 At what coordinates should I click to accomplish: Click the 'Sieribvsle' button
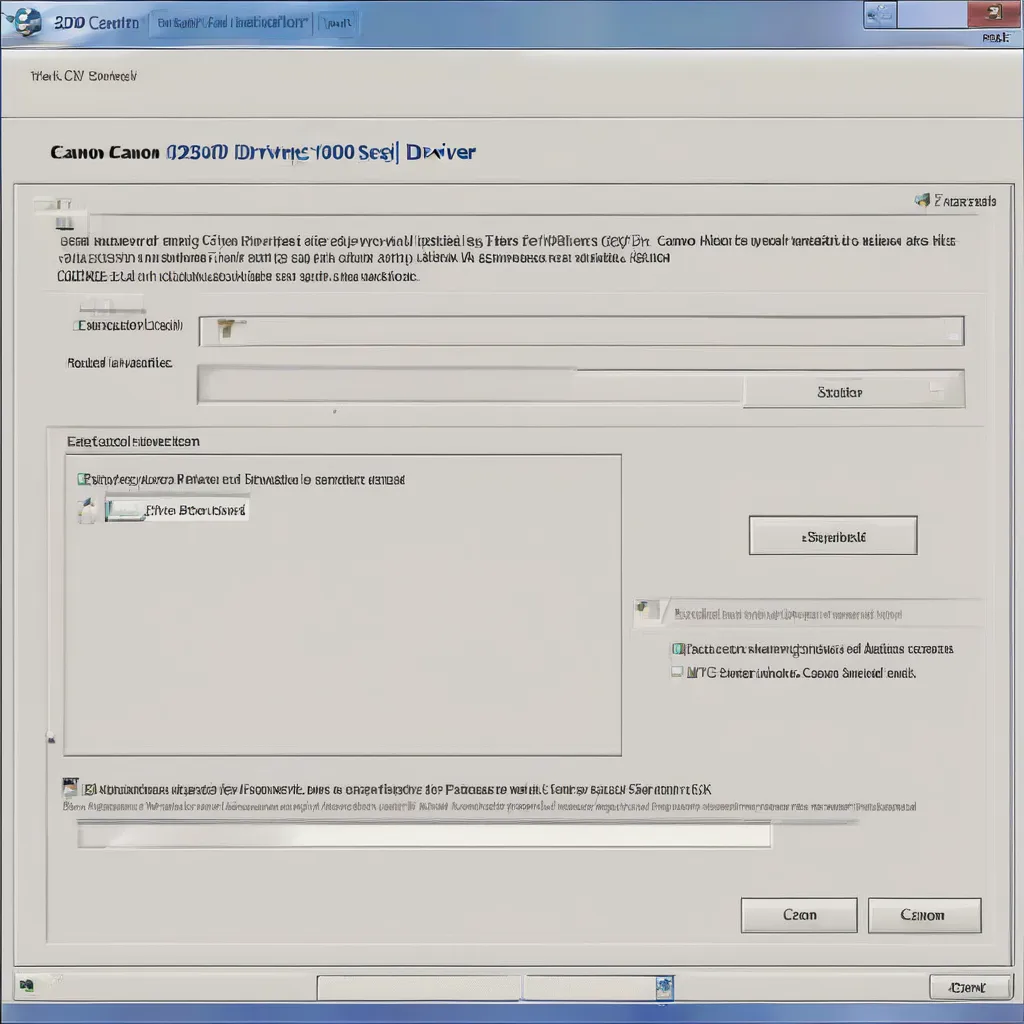(x=833, y=536)
